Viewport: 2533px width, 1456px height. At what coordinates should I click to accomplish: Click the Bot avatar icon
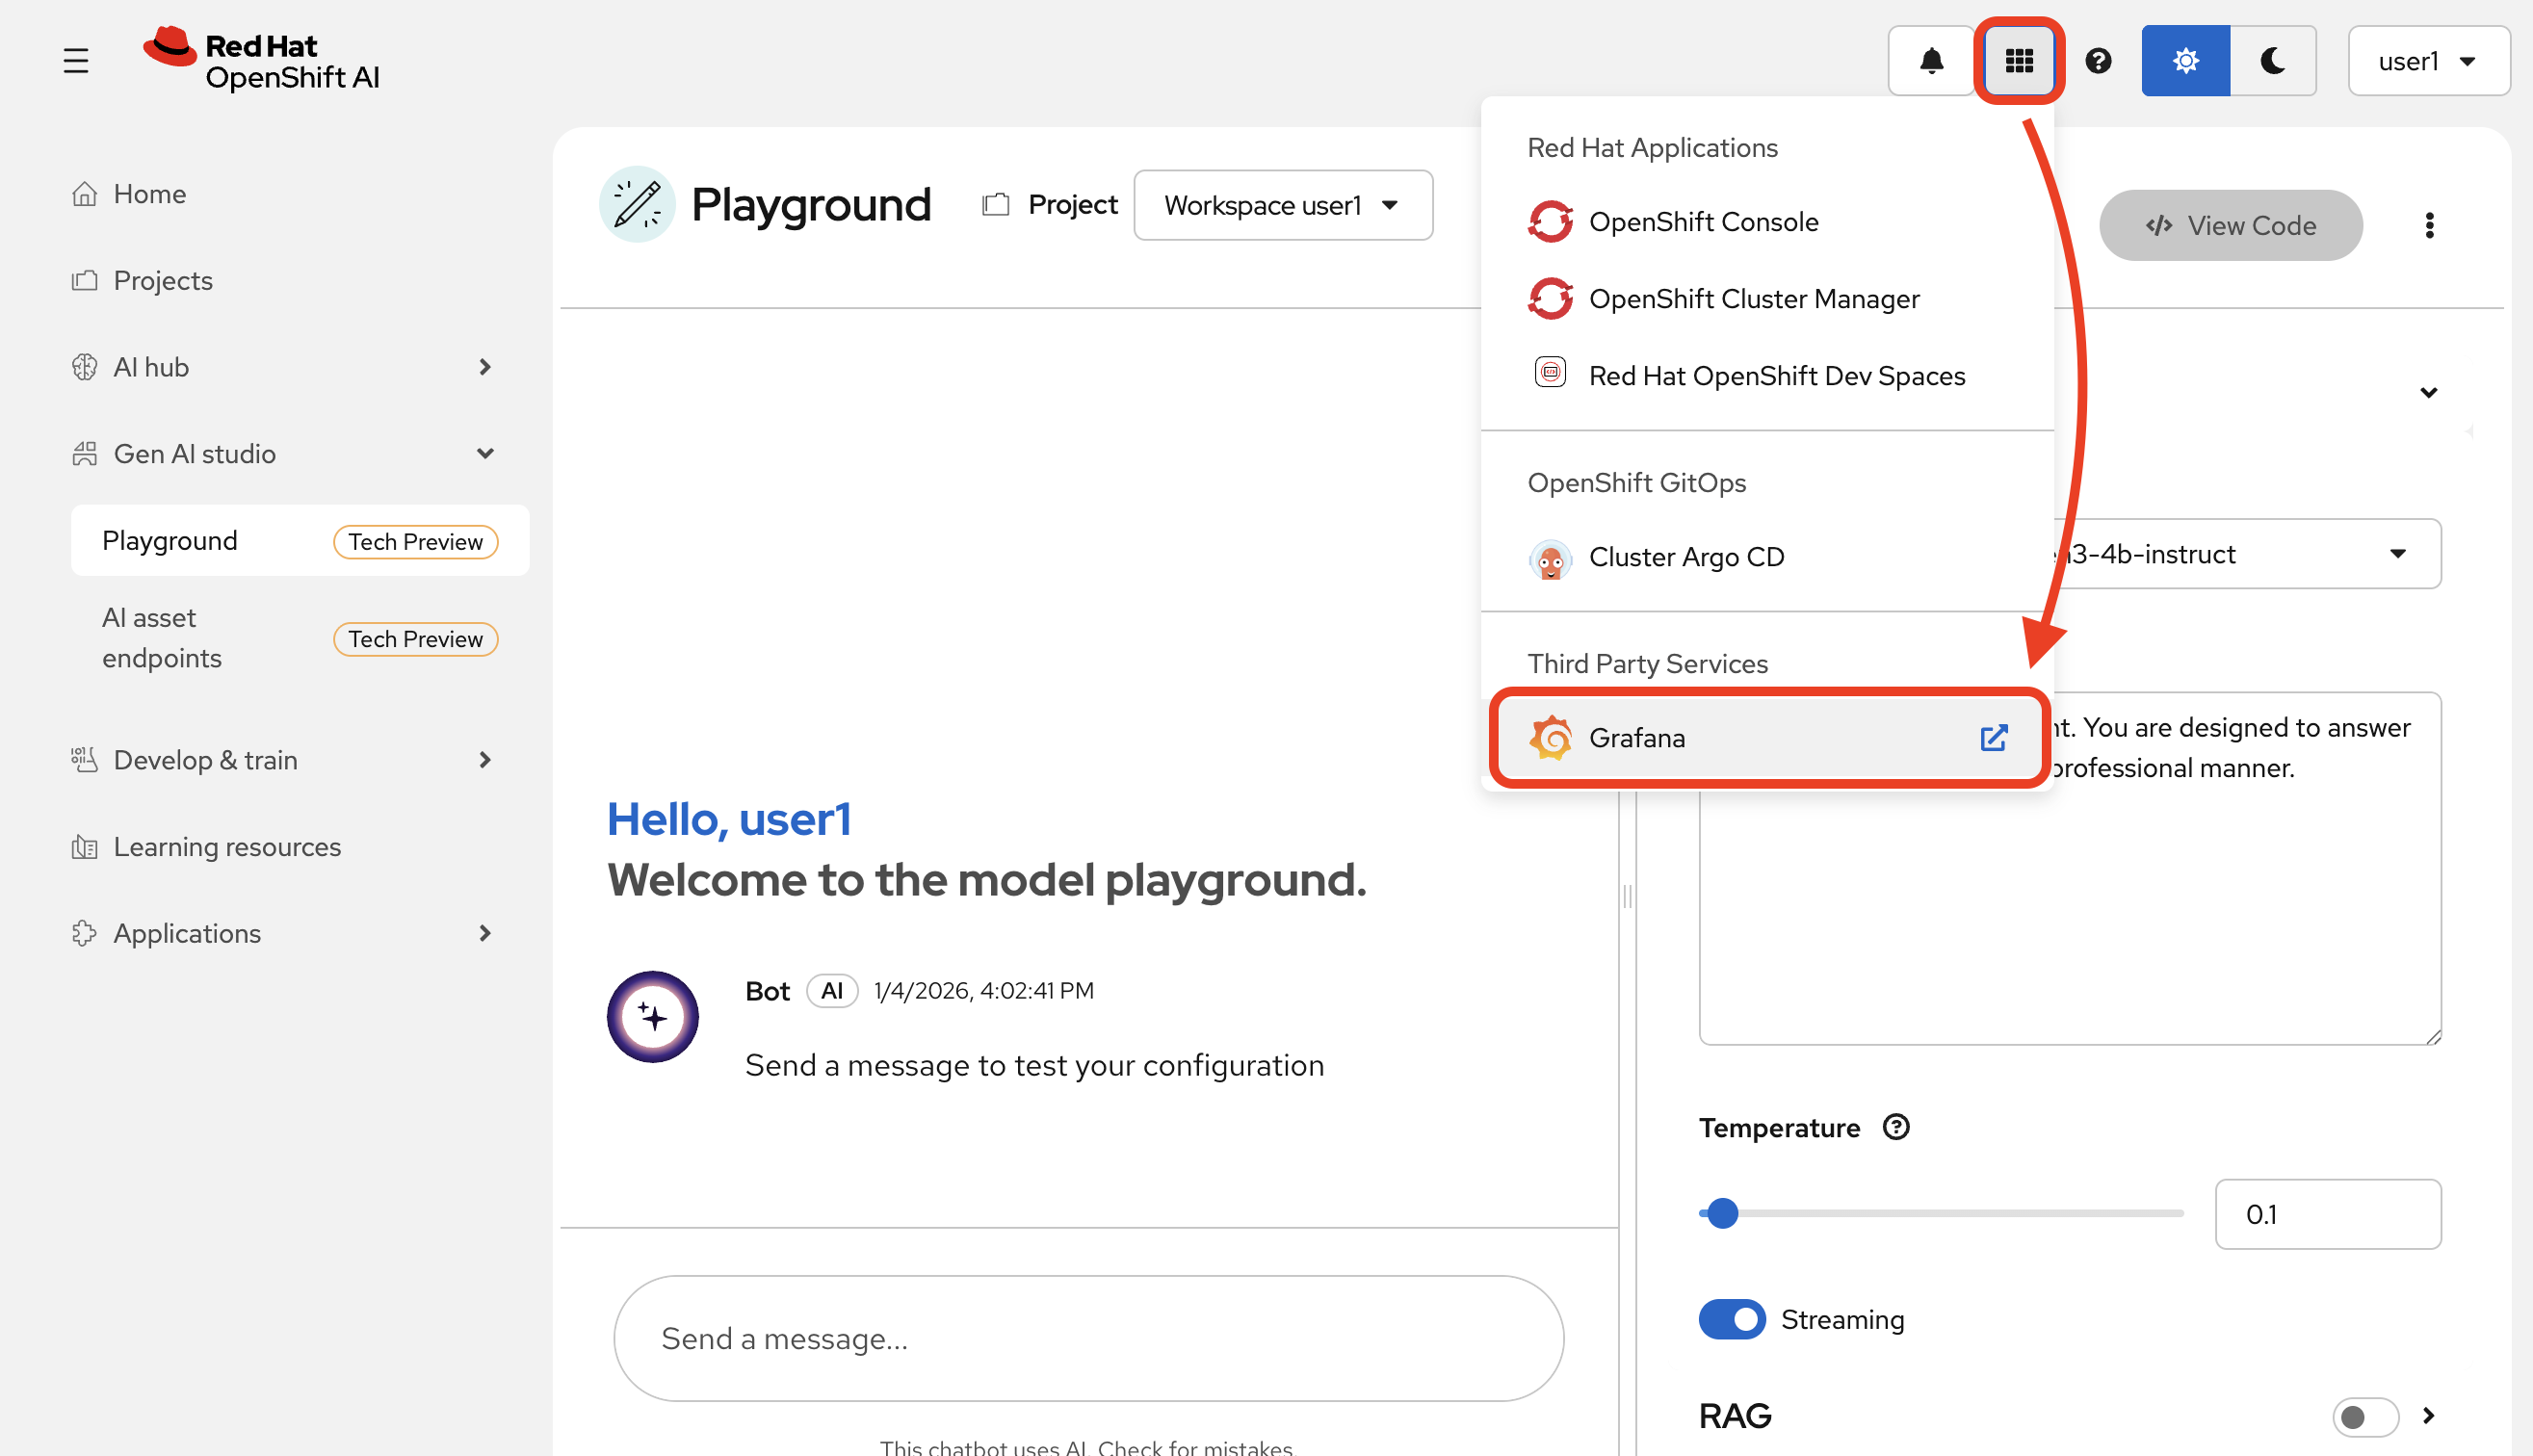652,1016
